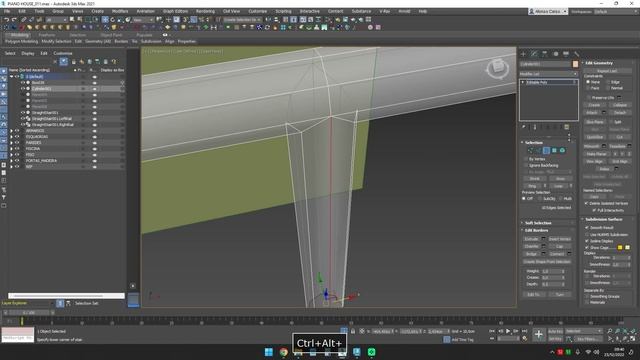This screenshot has height=360, width=640.
Task: Open the Modify command panel tab
Action: pyautogui.click(x=534, y=54)
